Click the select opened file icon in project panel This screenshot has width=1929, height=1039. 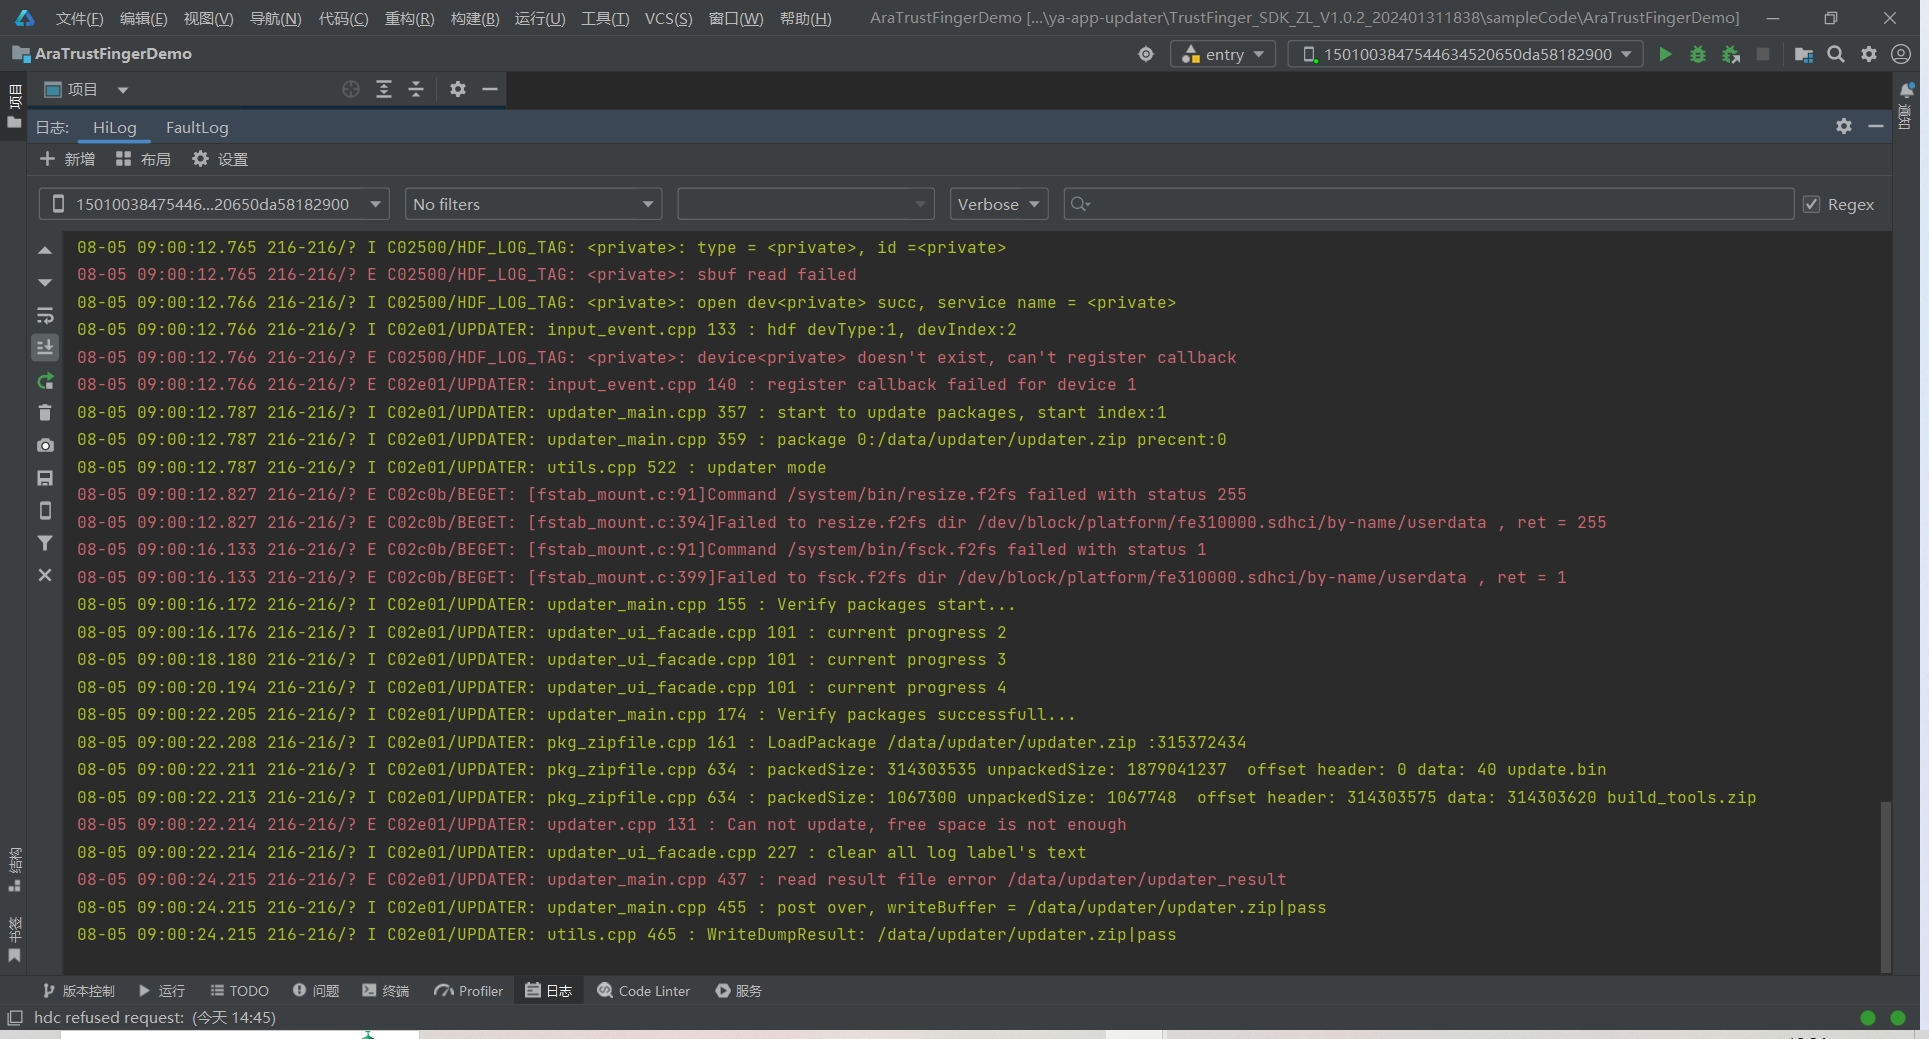coord(351,89)
